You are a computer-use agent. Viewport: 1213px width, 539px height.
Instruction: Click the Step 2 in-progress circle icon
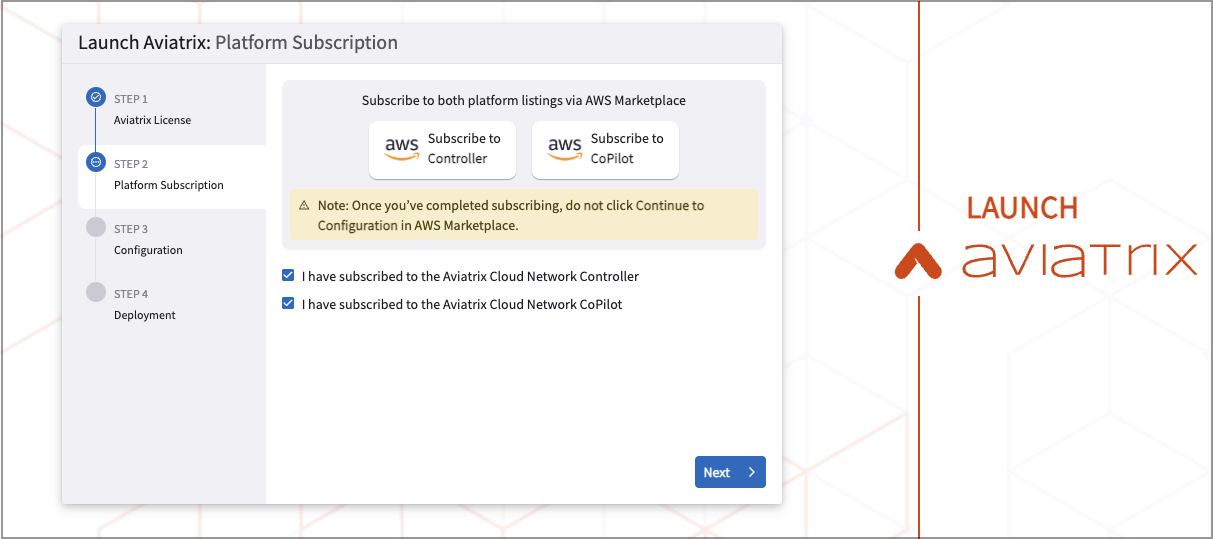[x=96, y=162]
